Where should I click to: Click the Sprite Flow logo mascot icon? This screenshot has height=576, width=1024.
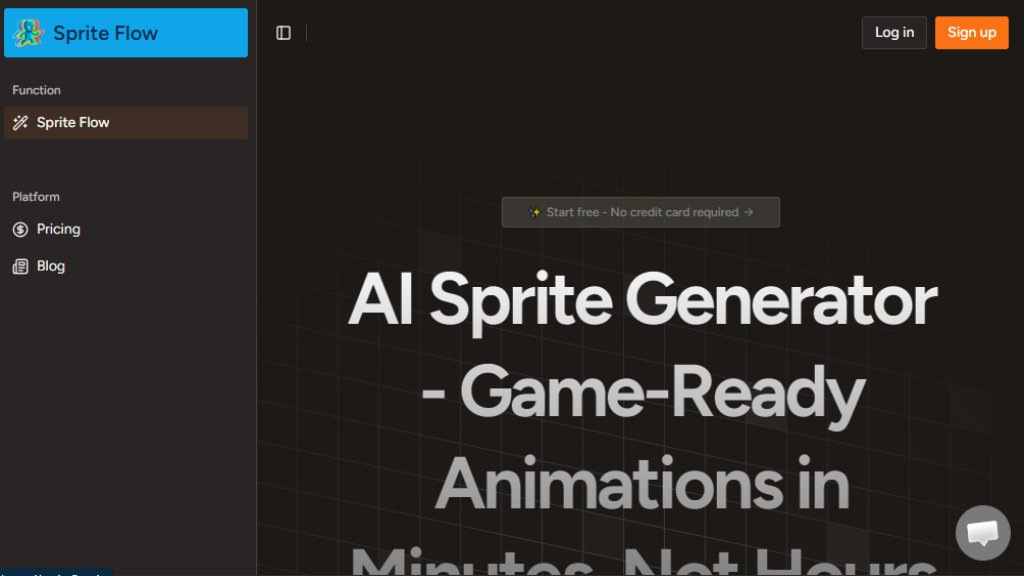28,33
